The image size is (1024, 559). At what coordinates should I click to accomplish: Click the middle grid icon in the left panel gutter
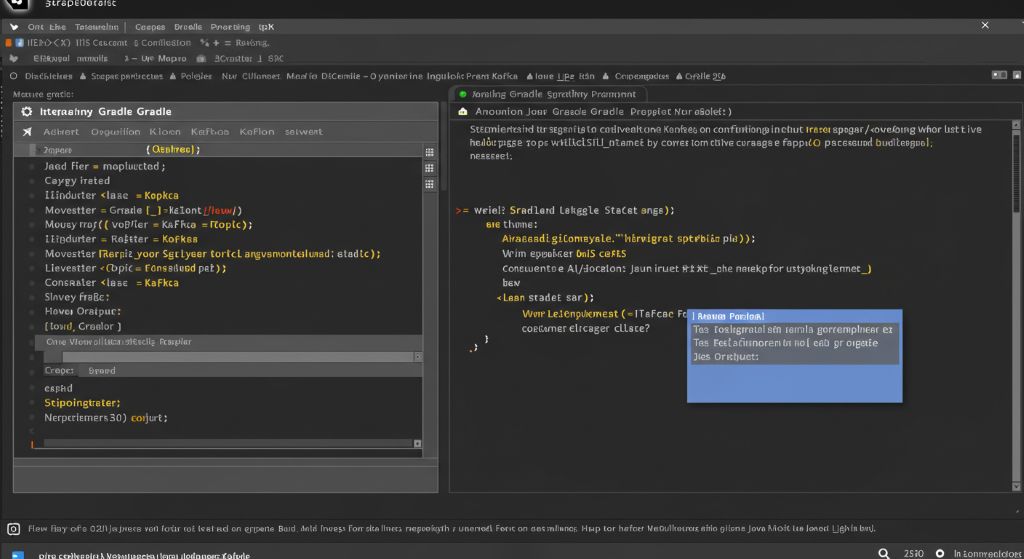pos(429,168)
